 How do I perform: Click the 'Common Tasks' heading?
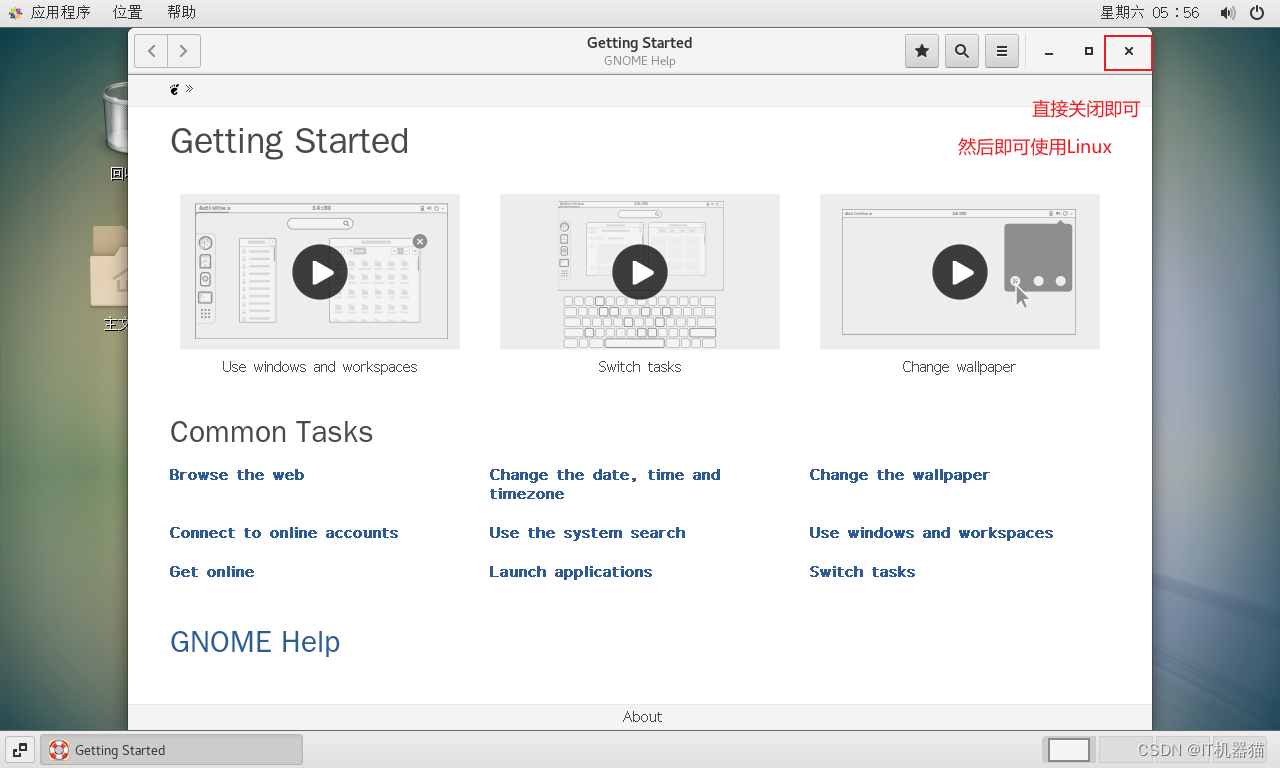271,432
